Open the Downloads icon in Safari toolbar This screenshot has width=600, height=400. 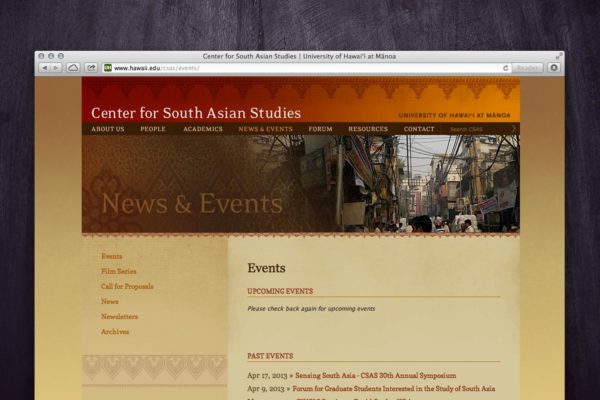(x=554, y=68)
